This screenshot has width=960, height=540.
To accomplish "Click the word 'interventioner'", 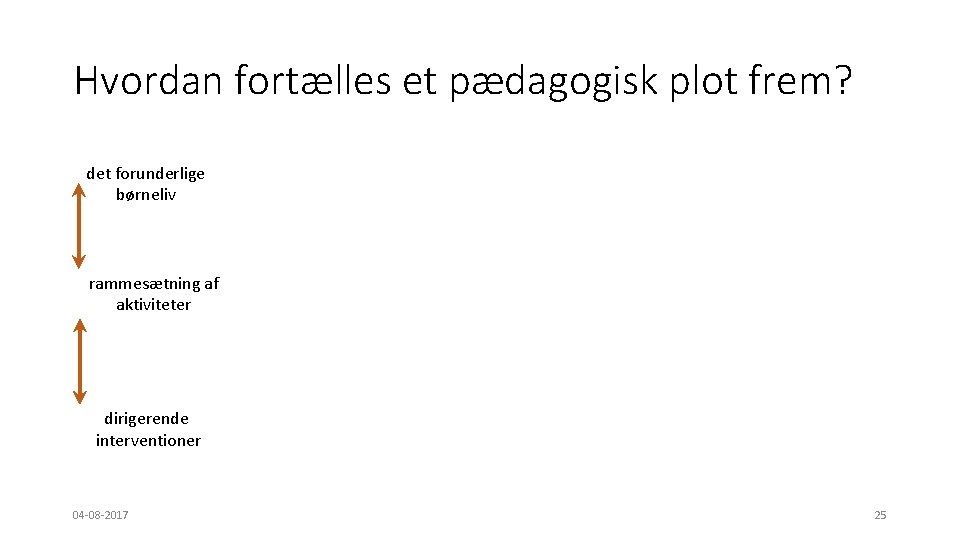I will (x=148, y=440).
